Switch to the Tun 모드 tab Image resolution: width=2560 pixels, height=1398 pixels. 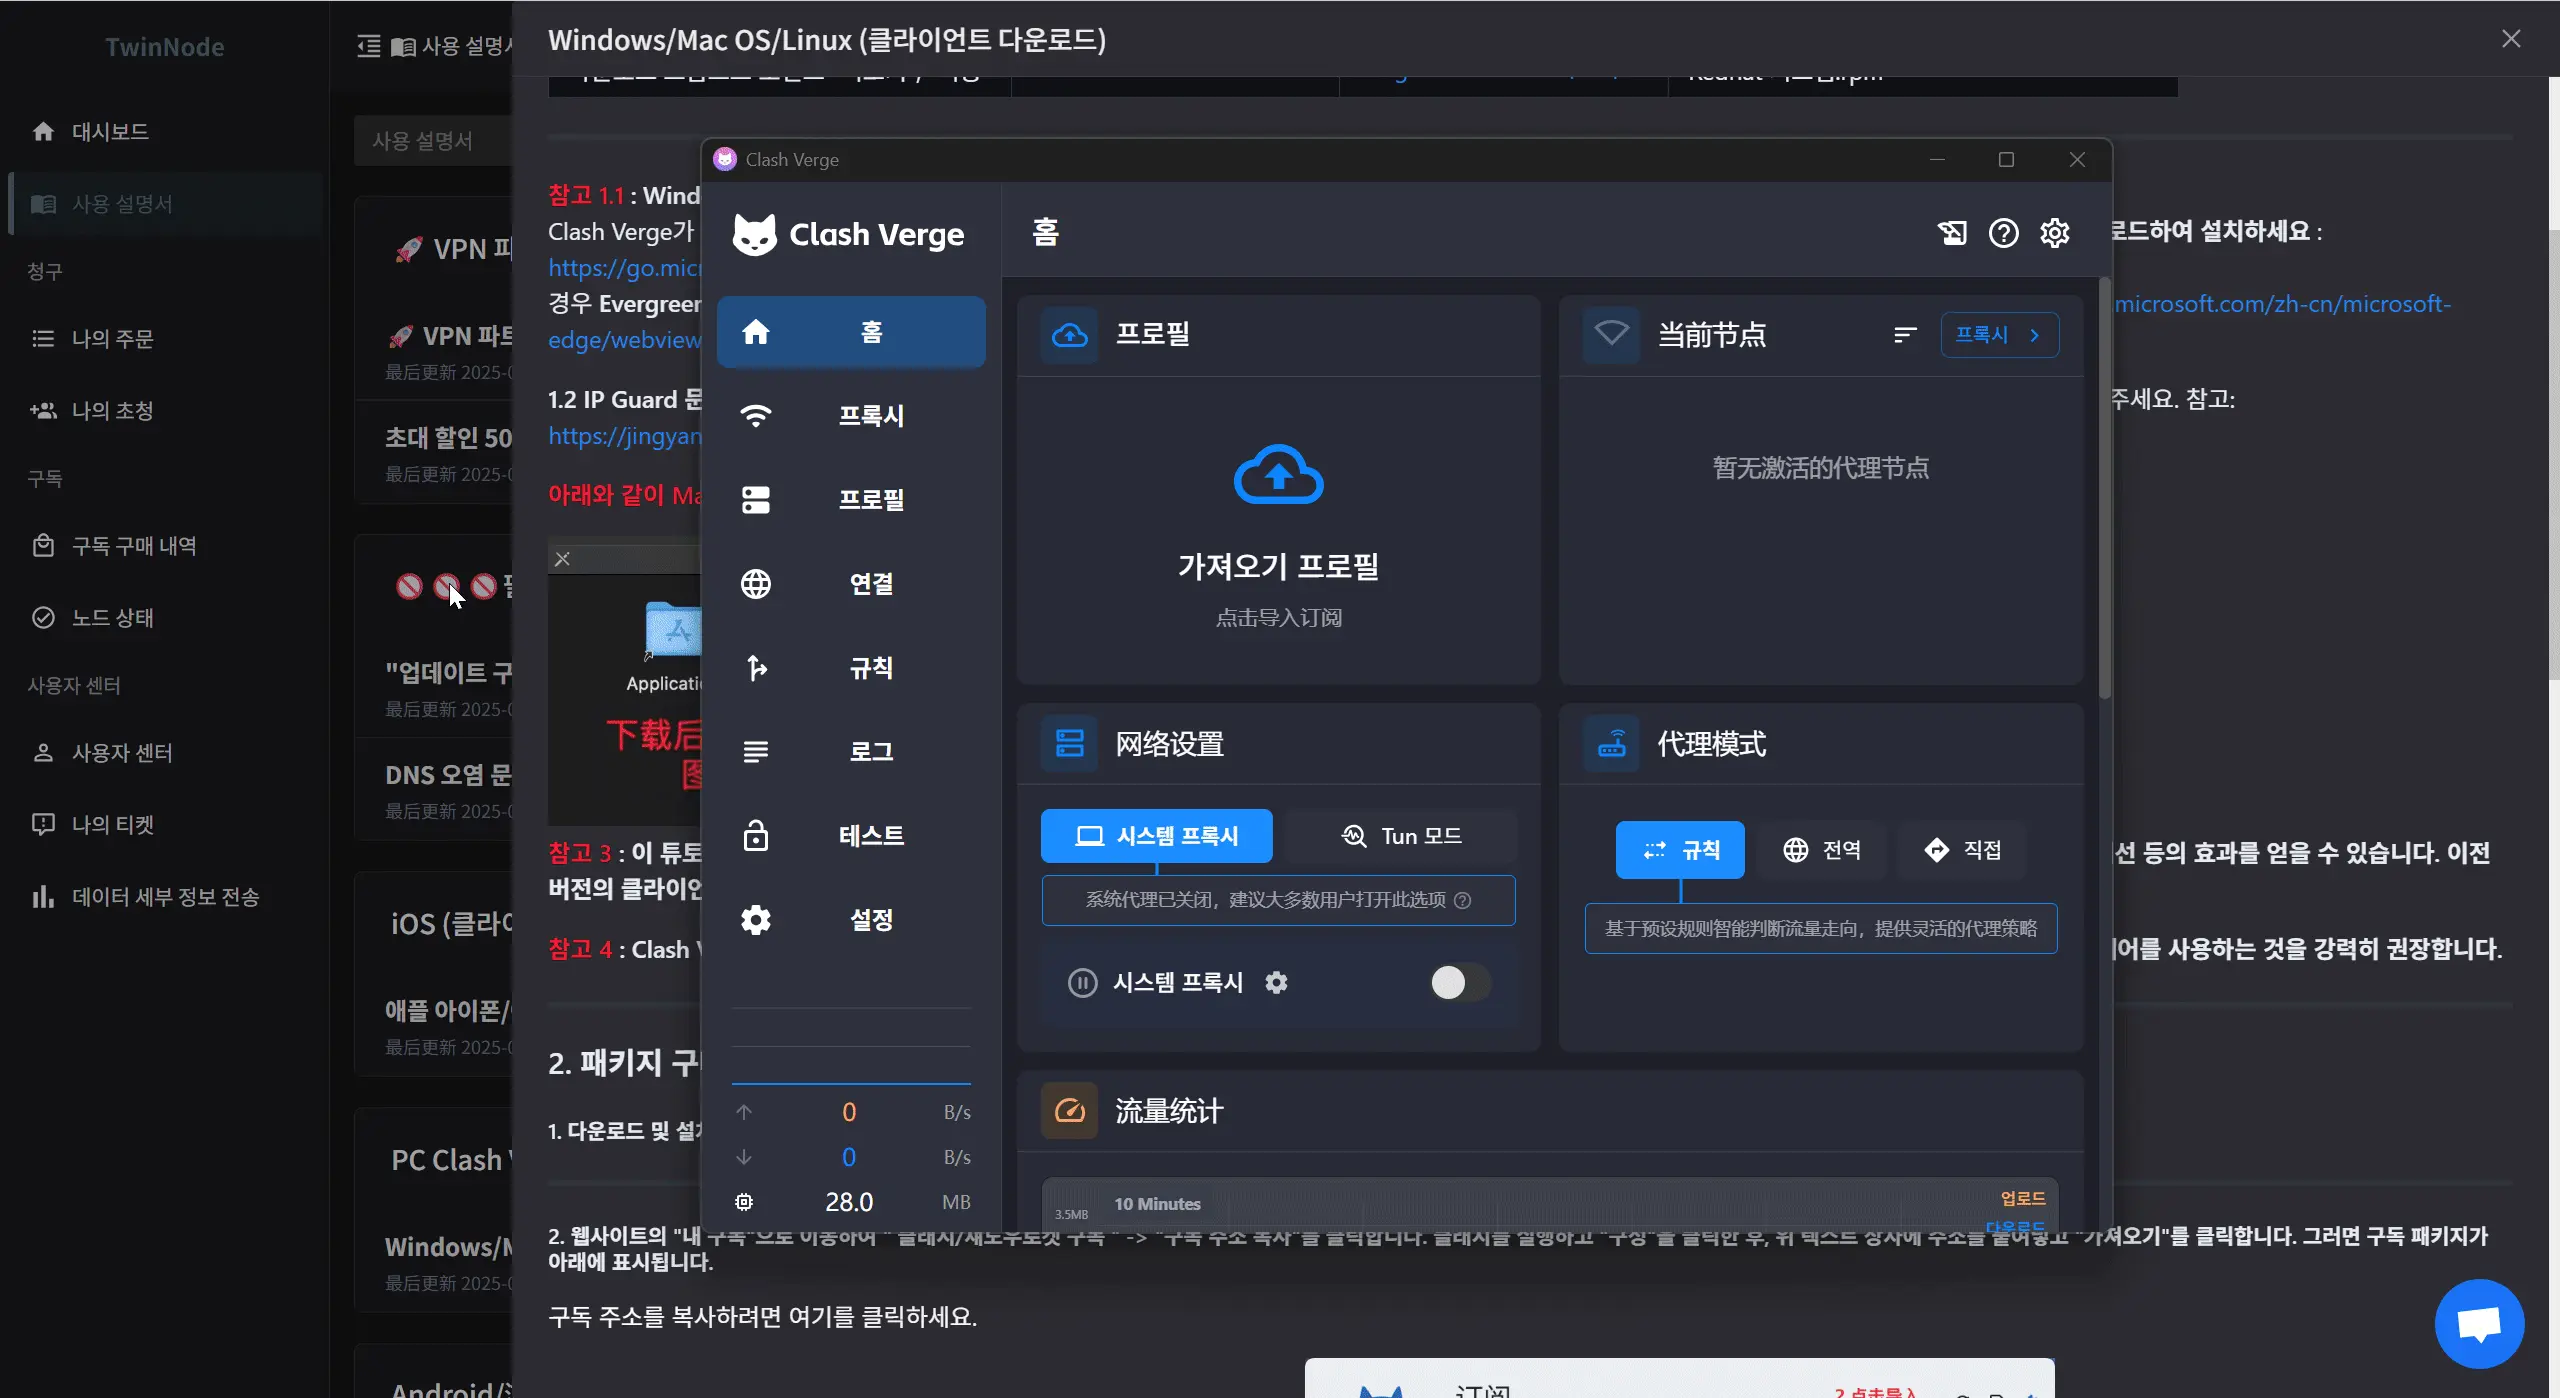click(1399, 836)
